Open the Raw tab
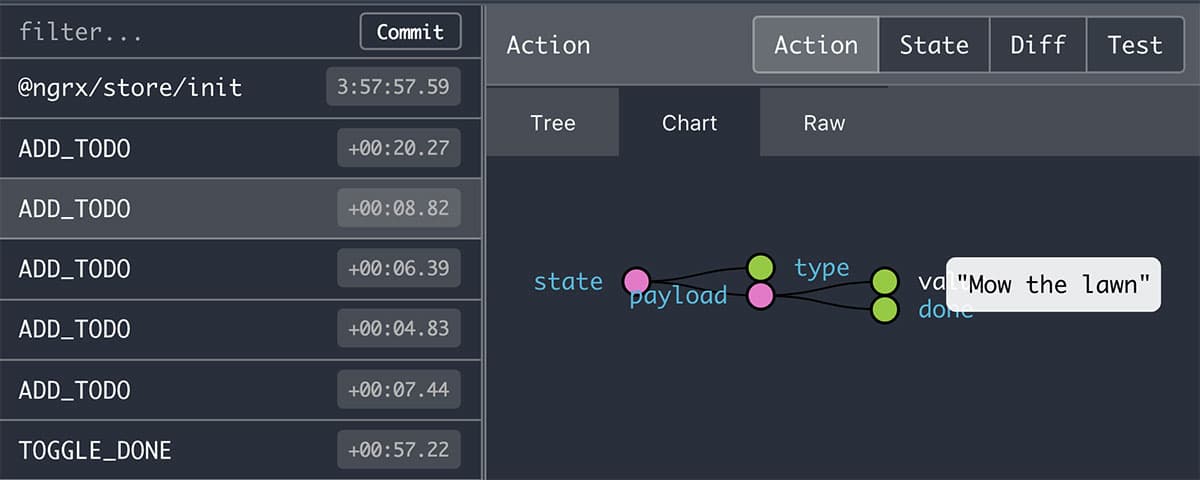The height and width of the screenshot is (480, 1200). point(825,123)
